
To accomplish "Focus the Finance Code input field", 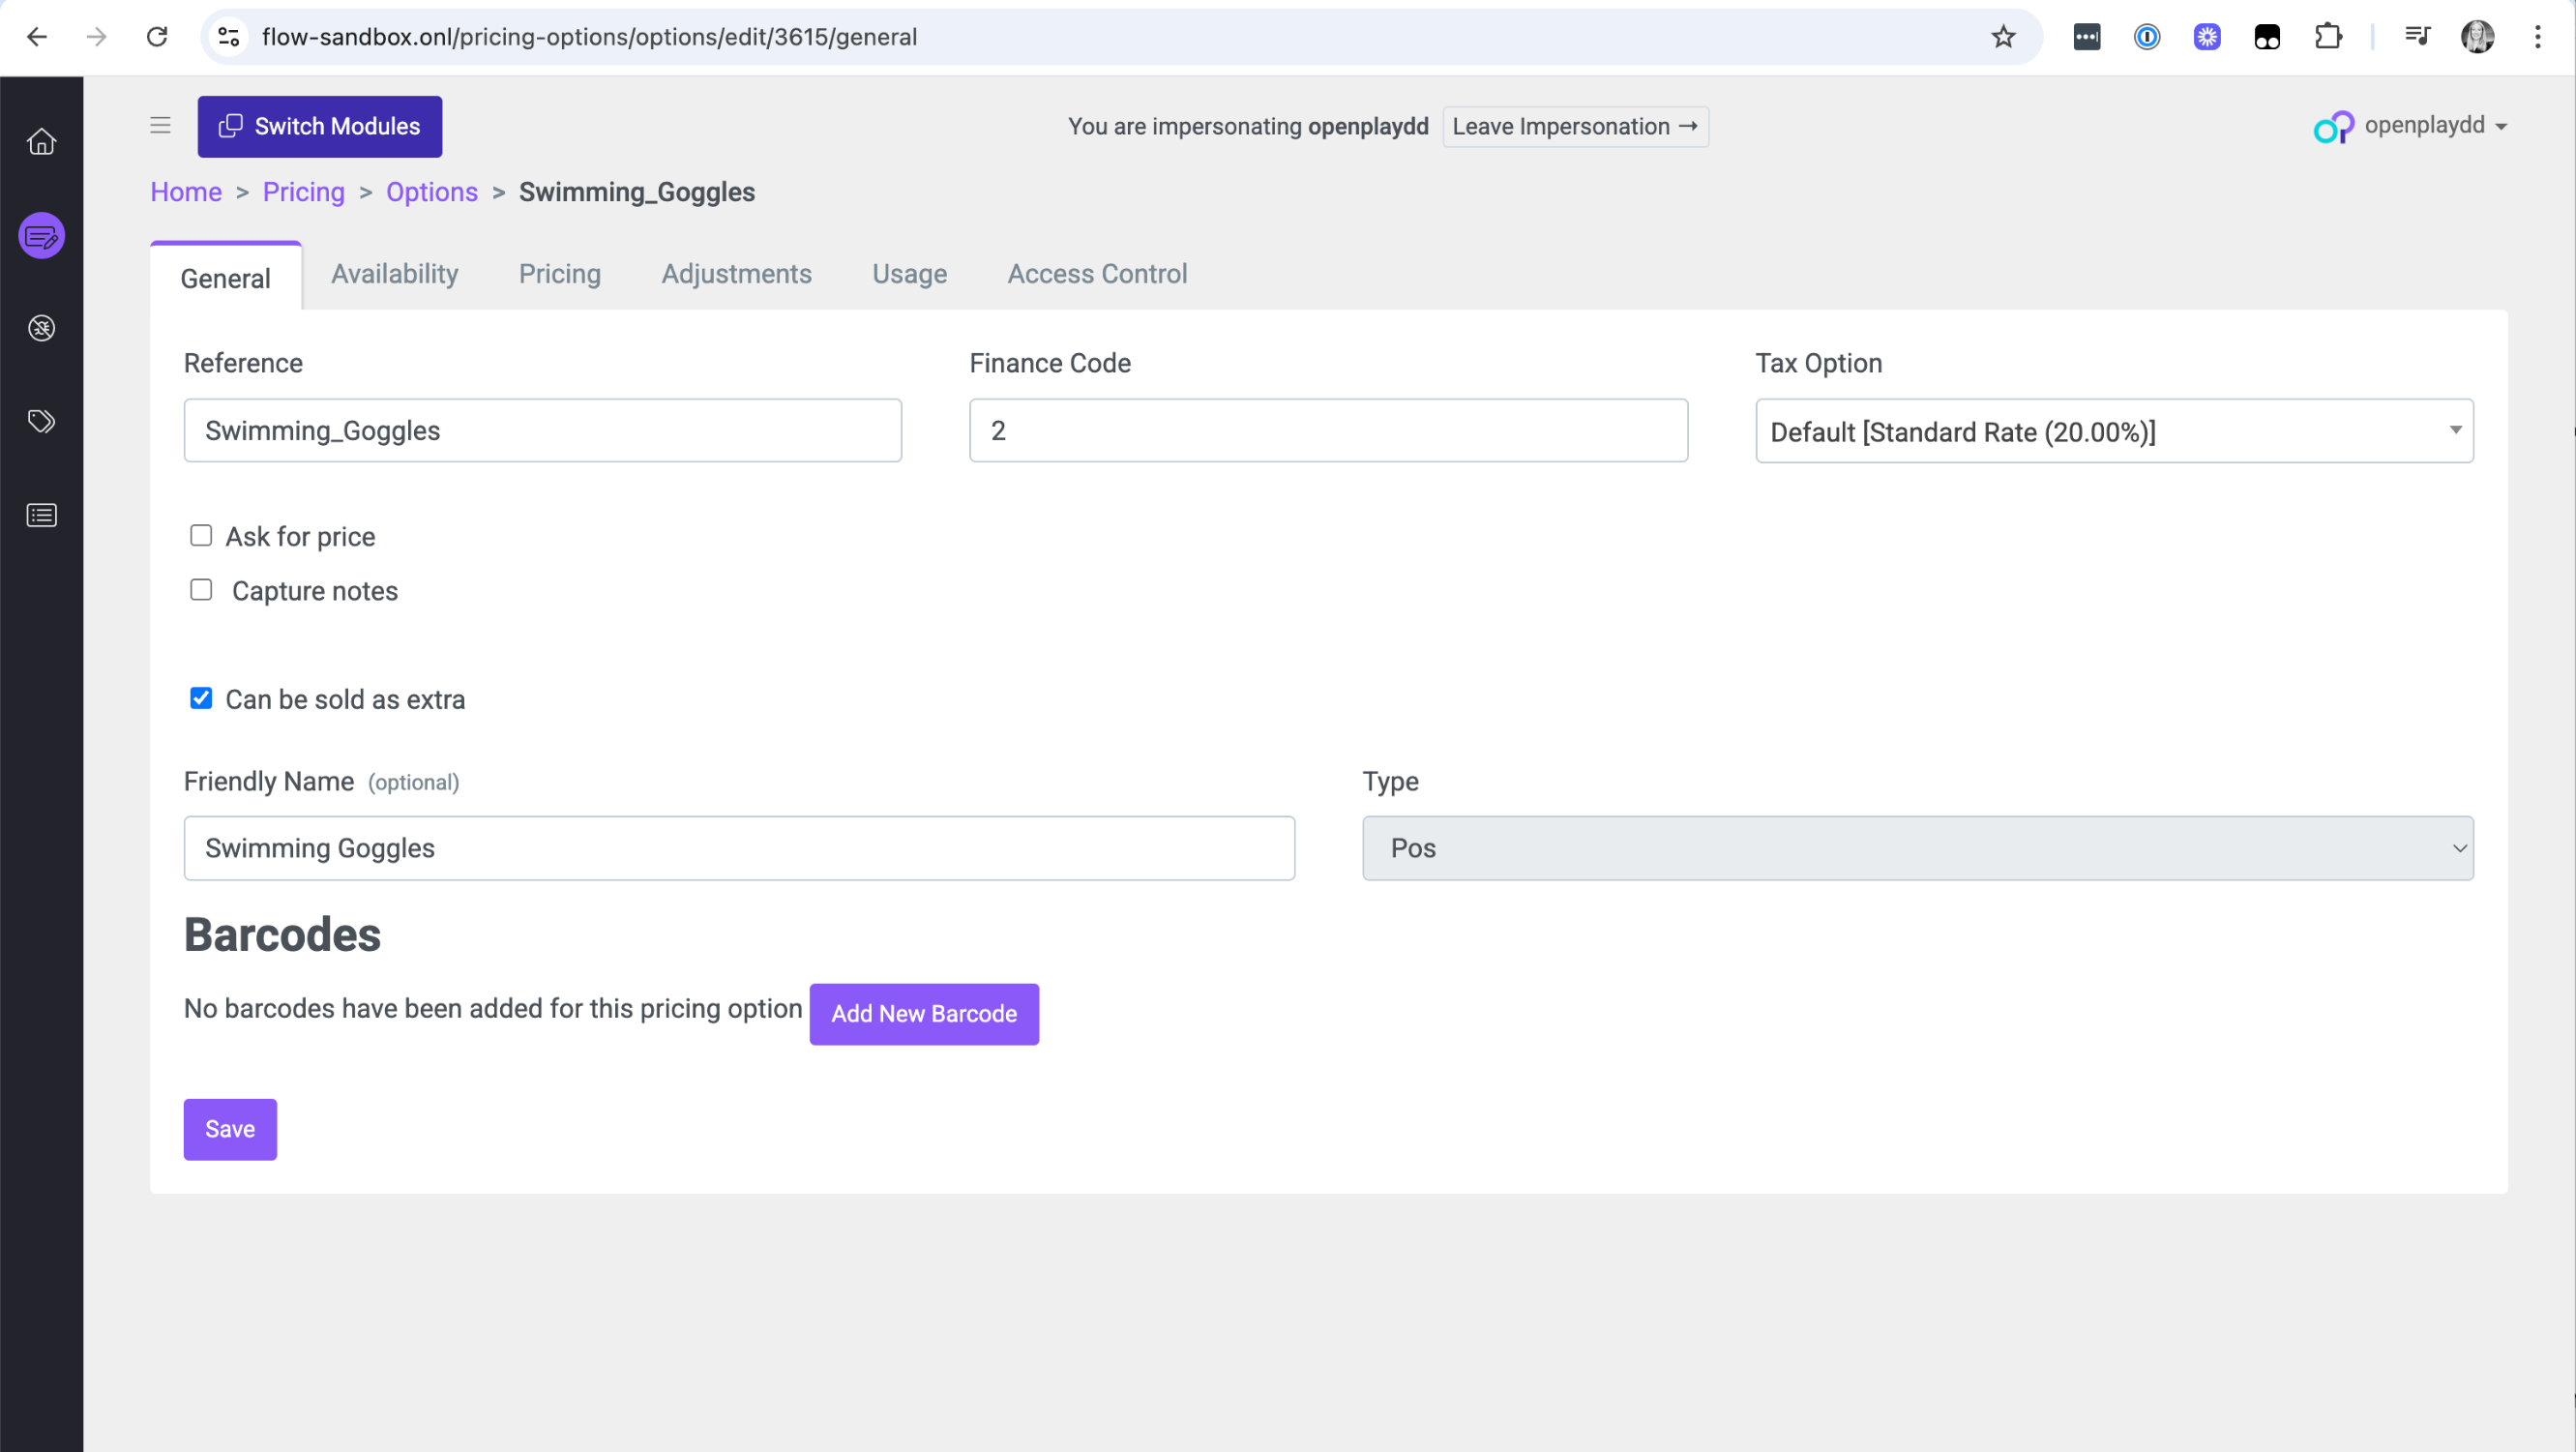I will point(1328,431).
